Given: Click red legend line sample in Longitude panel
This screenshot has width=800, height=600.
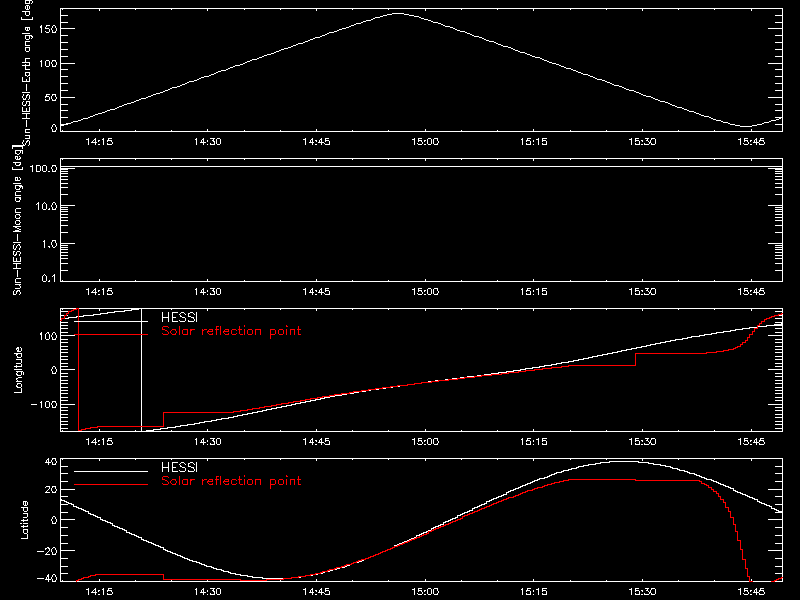Looking at the screenshot, I should pos(111,335).
